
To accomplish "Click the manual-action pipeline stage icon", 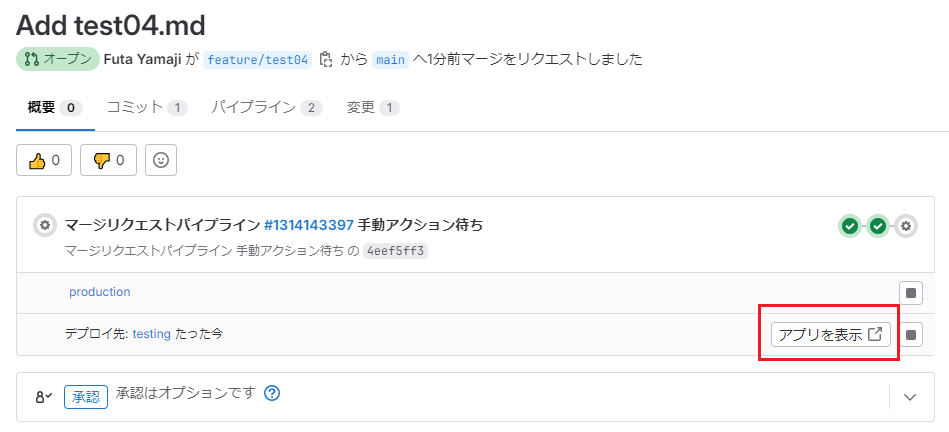I will pos(906,226).
